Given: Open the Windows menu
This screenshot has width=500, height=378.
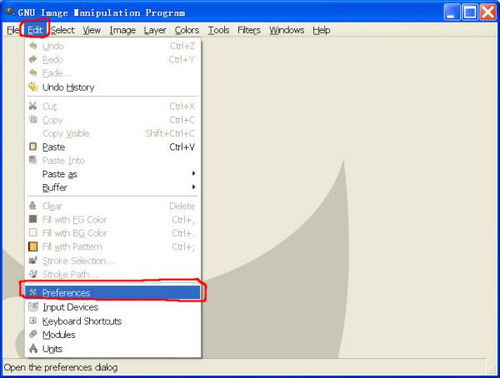Looking at the screenshot, I should click(287, 30).
